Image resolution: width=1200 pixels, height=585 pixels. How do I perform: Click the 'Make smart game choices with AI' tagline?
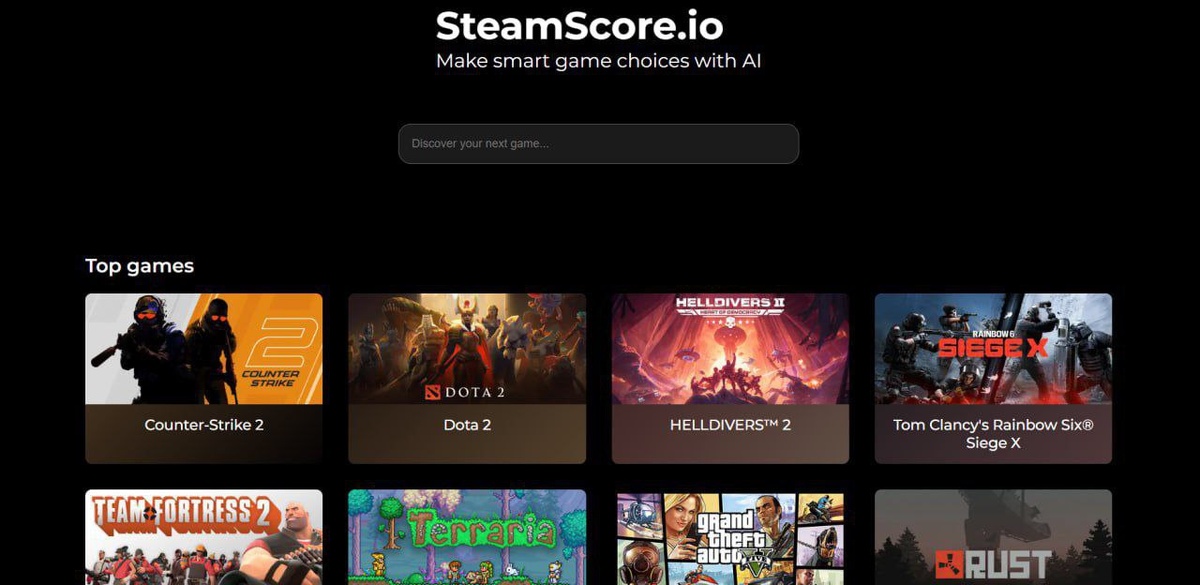(x=598, y=61)
